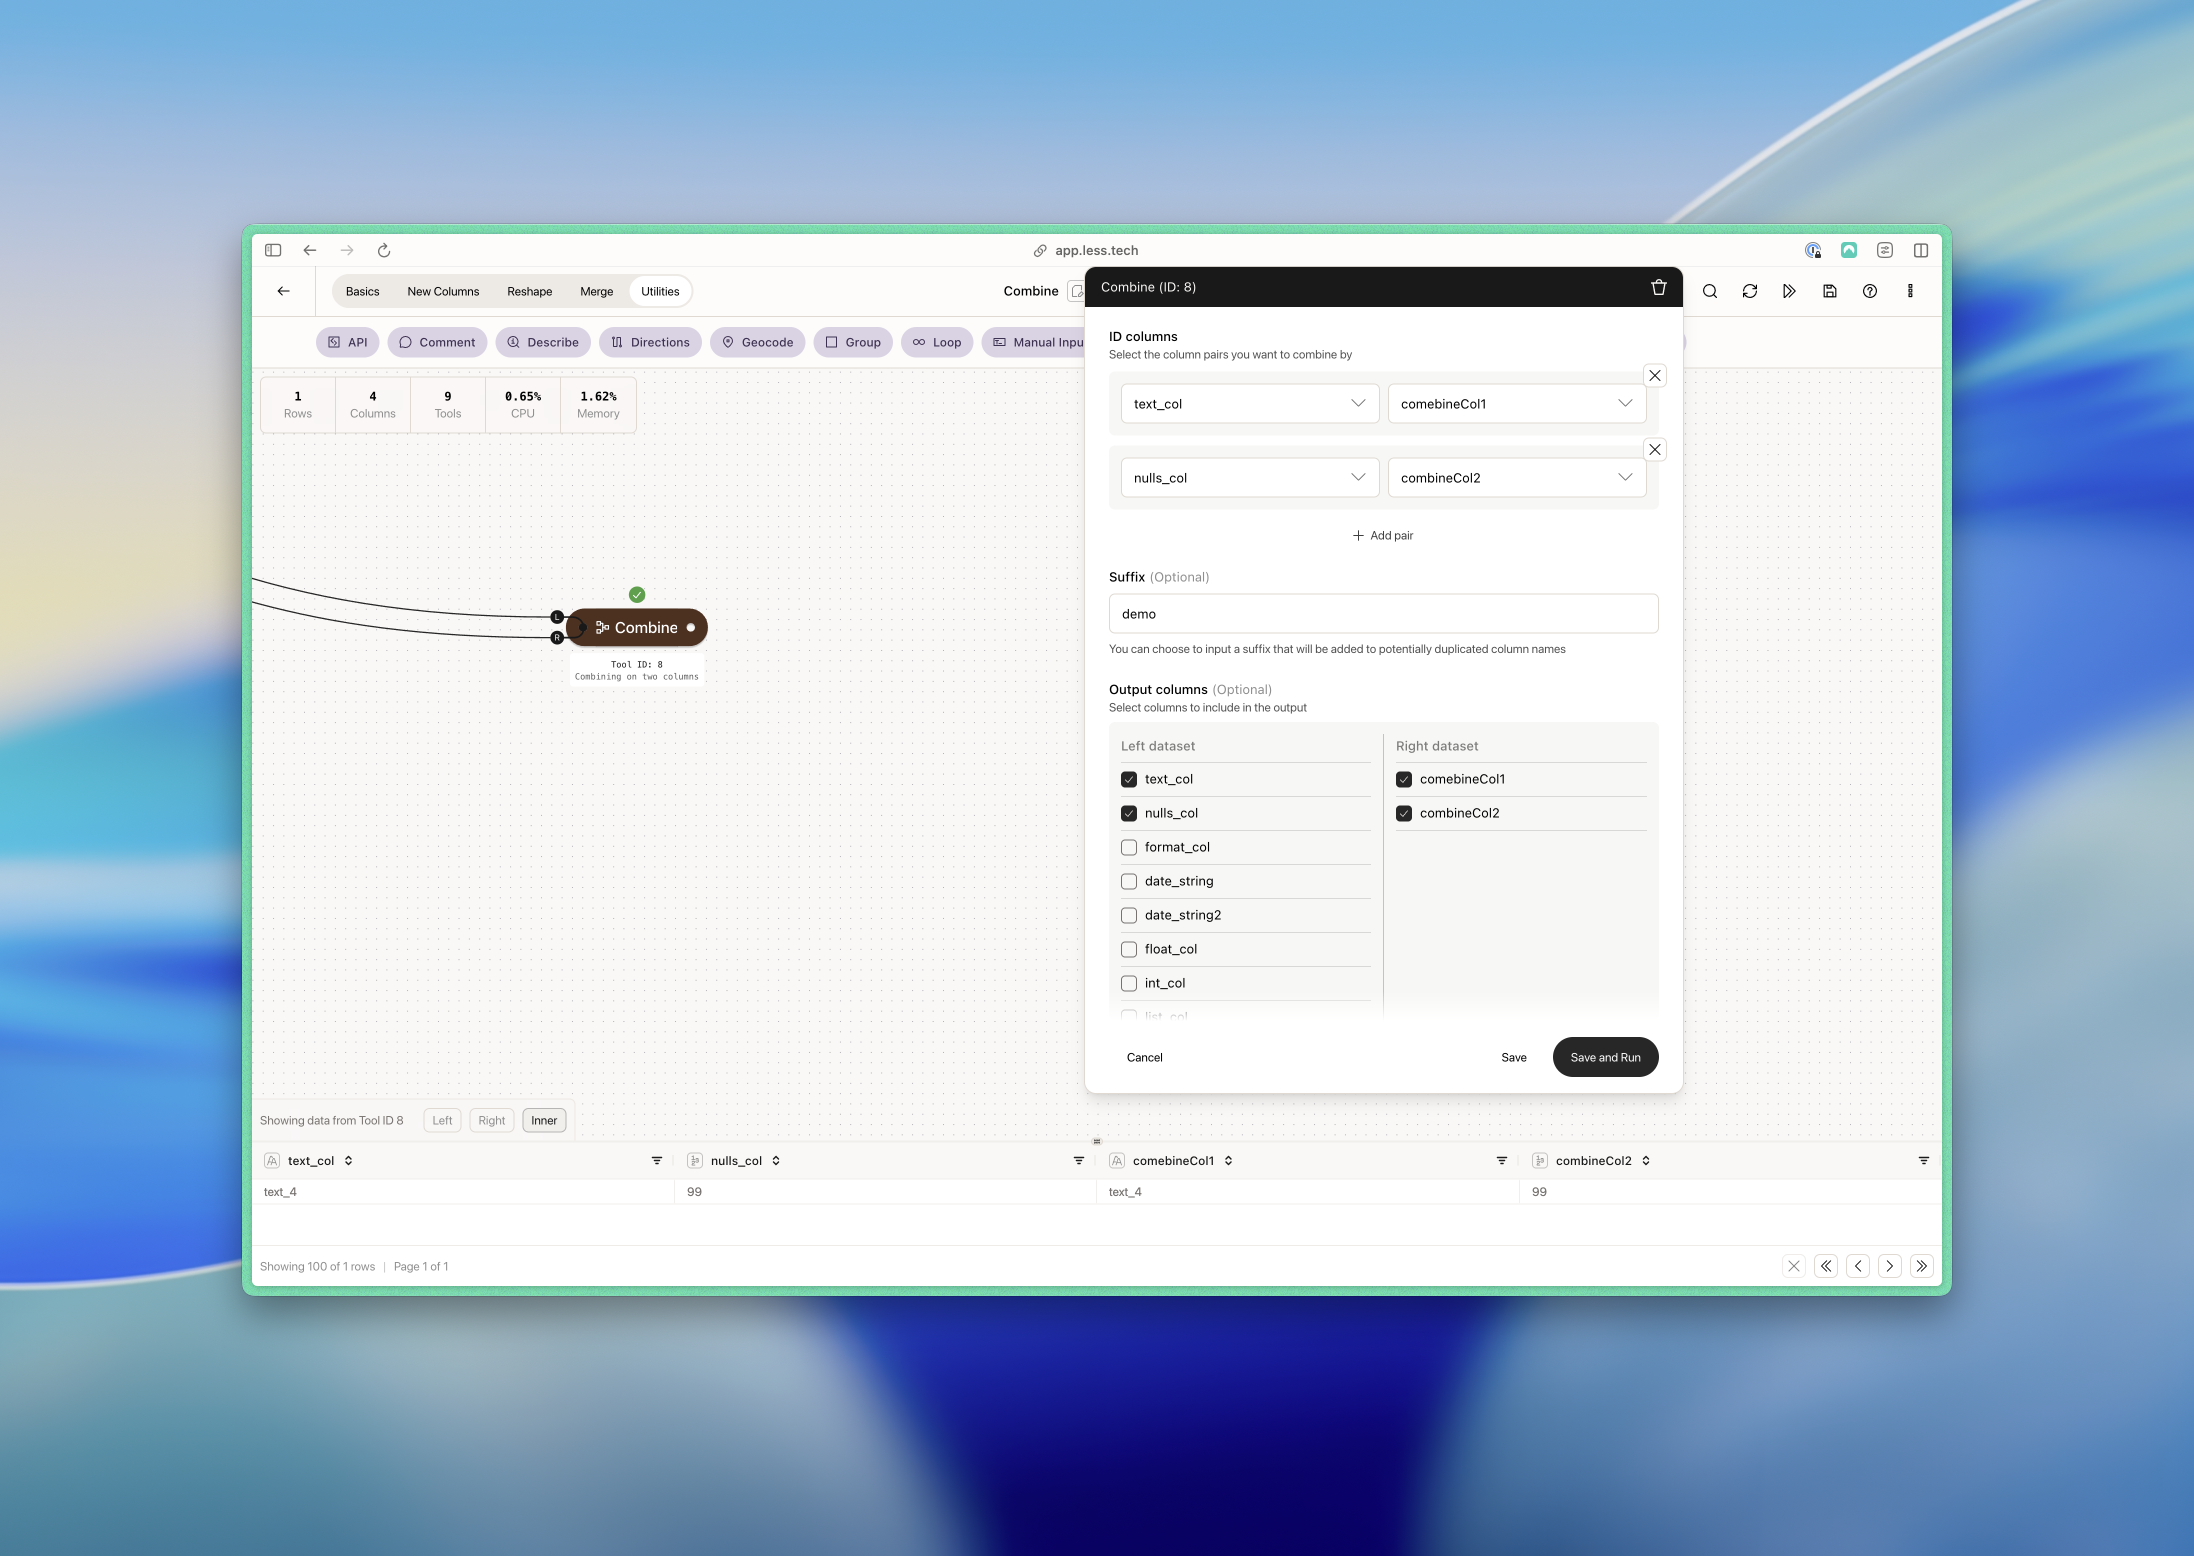Click the refresh arrows icon in toolbar
2194x1556 pixels.
[x=1749, y=291]
